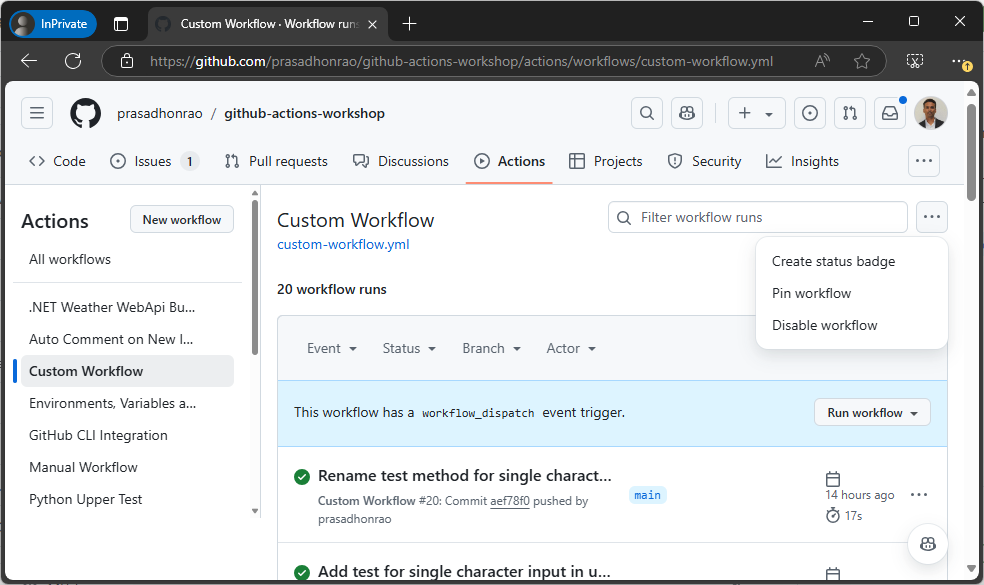Open the create-new dropdown caret in header
The height and width of the screenshot is (585, 984).
click(769, 114)
